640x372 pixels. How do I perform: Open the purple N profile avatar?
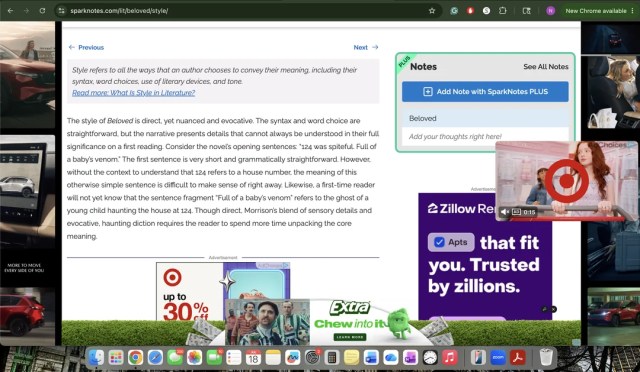550,11
